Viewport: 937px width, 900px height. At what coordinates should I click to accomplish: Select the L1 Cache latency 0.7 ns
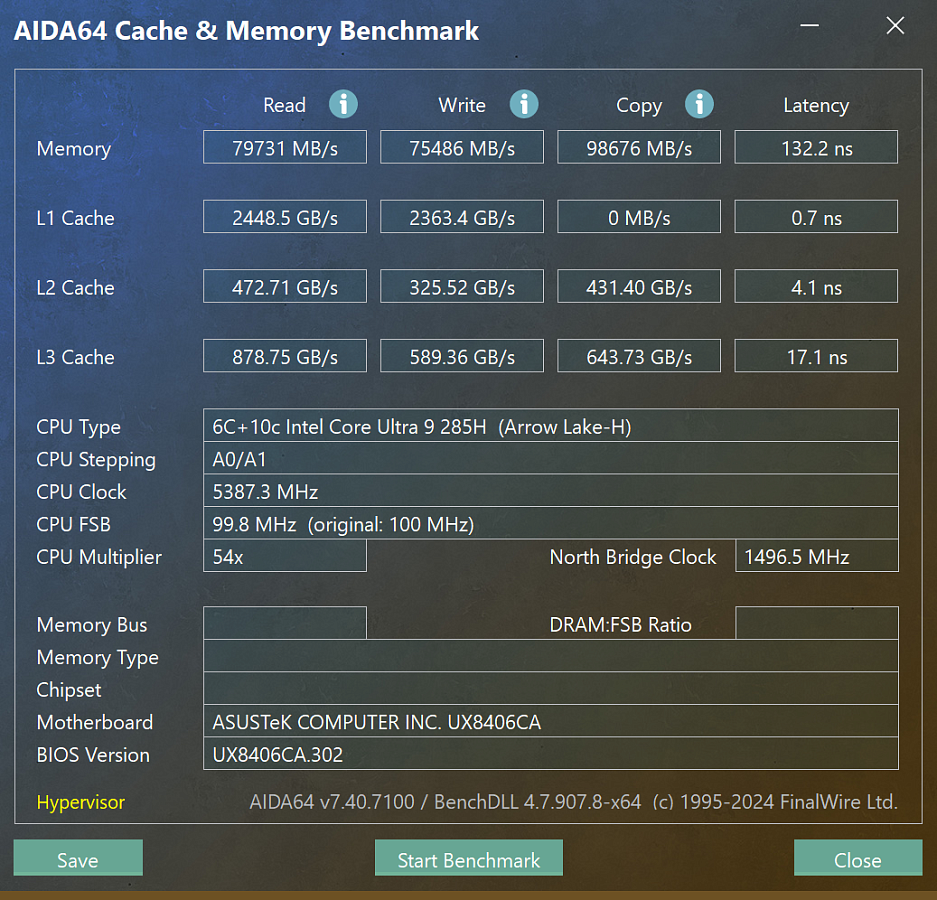[x=816, y=216]
